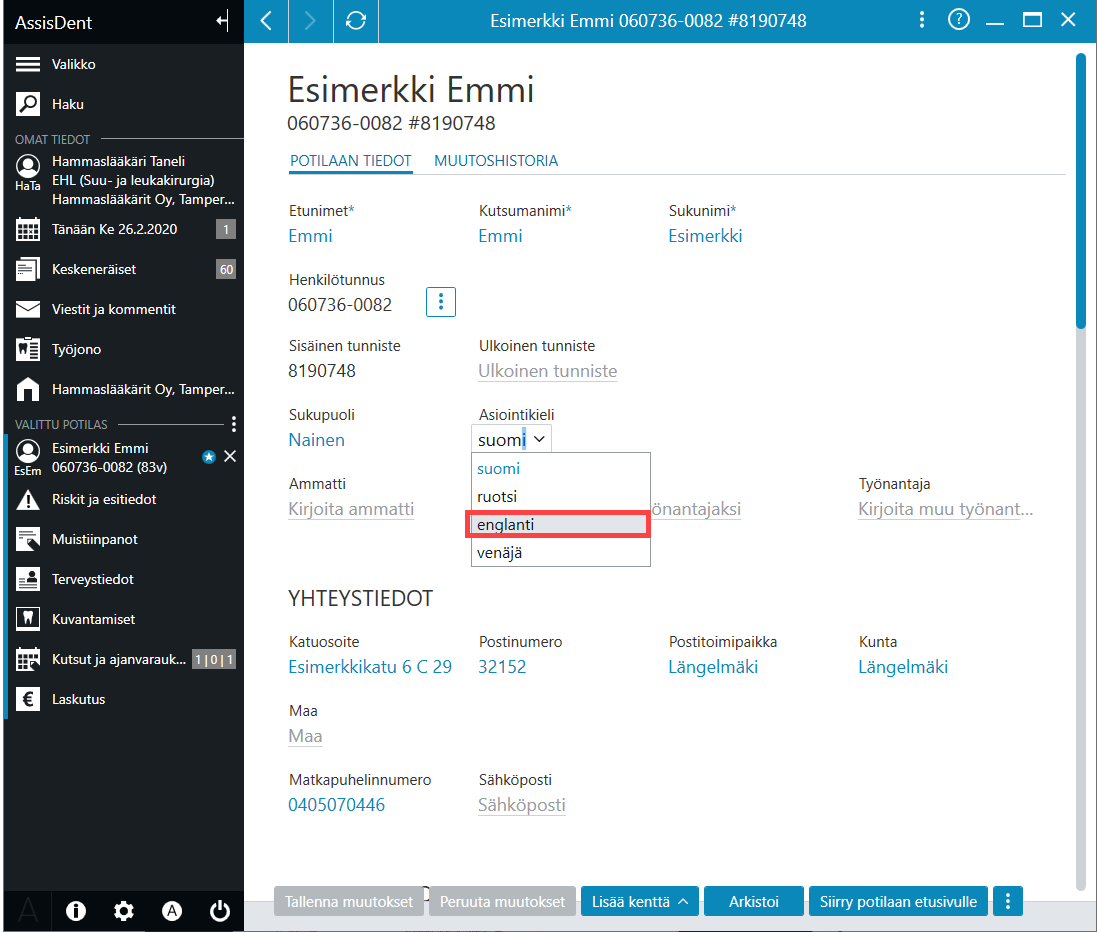Open the Asiointikieli language dropdown arrow

[x=539, y=439]
